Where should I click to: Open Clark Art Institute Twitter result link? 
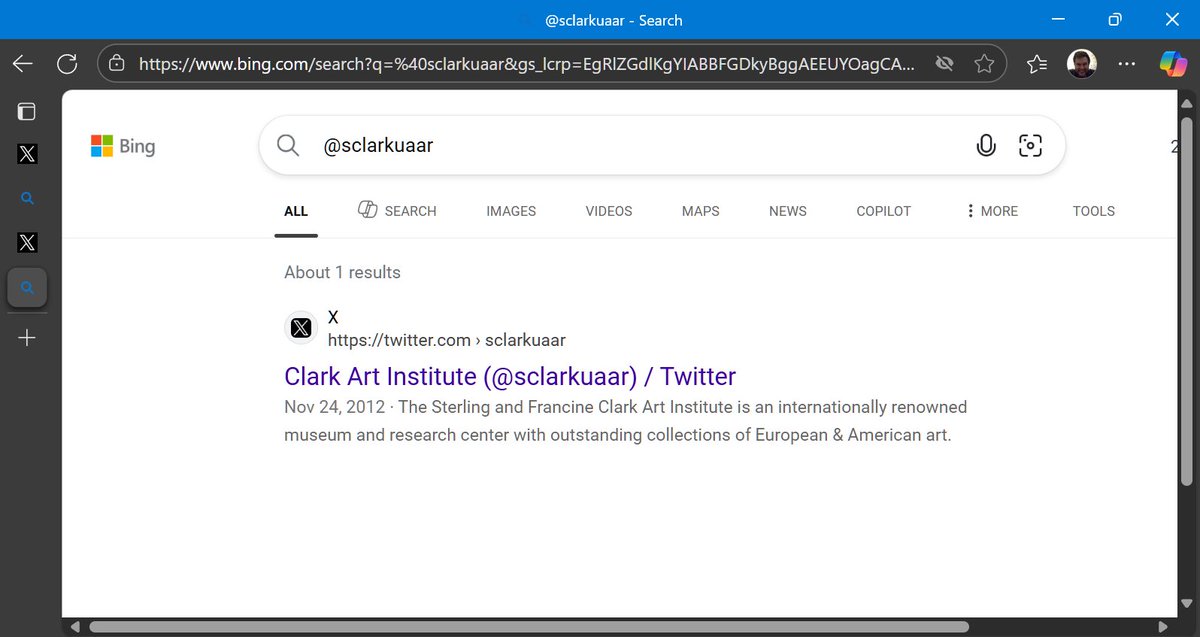pyautogui.click(x=510, y=377)
